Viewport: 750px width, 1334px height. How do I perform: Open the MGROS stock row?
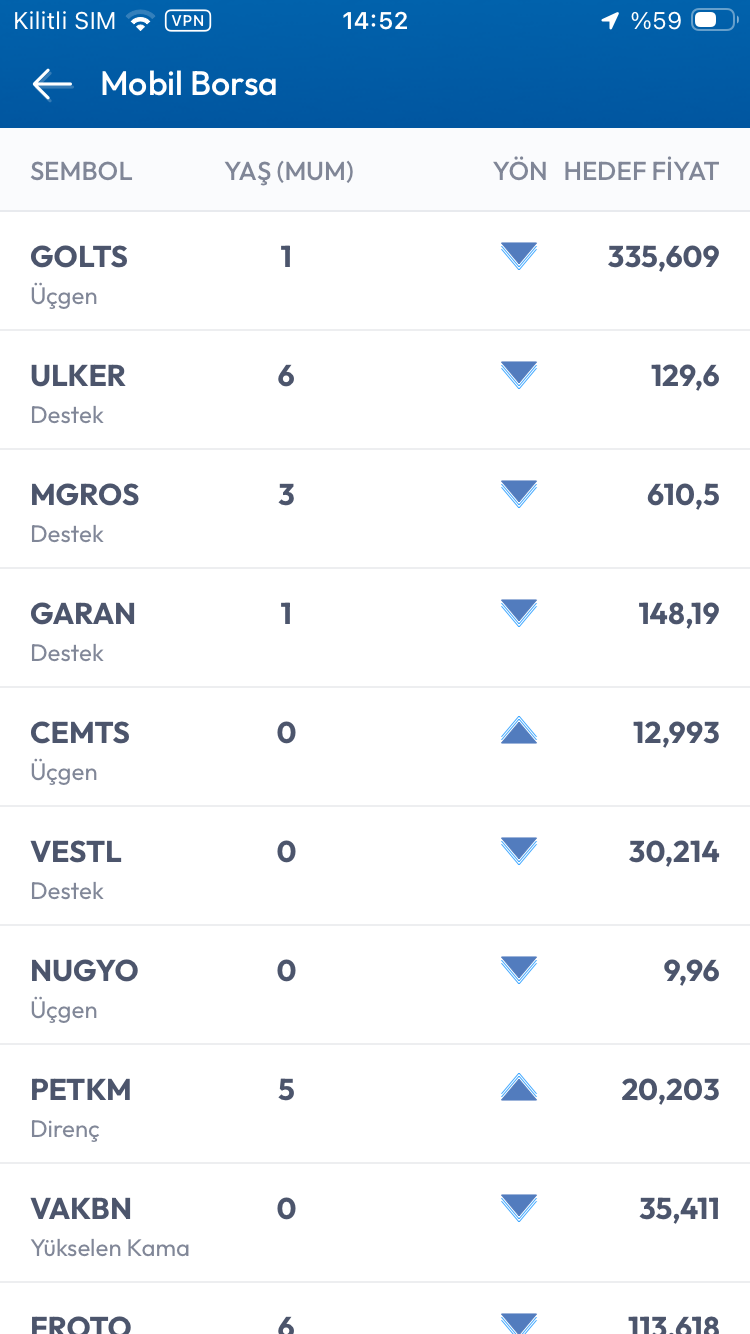(x=375, y=509)
